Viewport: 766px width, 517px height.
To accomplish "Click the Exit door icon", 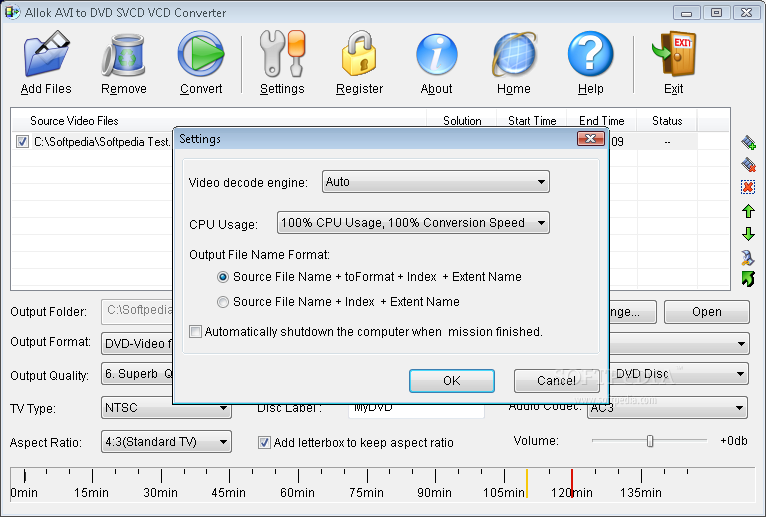I will 674,54.
